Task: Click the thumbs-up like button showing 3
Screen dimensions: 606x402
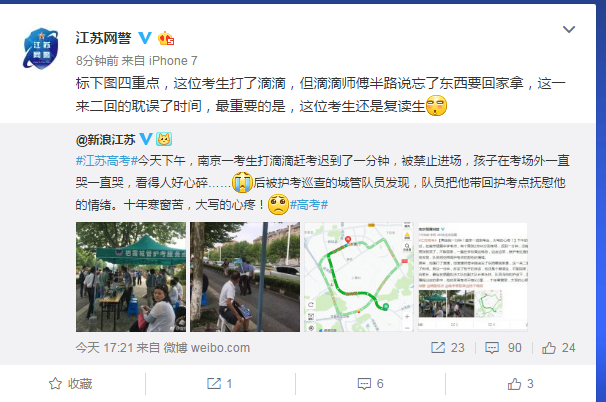Action: click(x=520, y=383)
